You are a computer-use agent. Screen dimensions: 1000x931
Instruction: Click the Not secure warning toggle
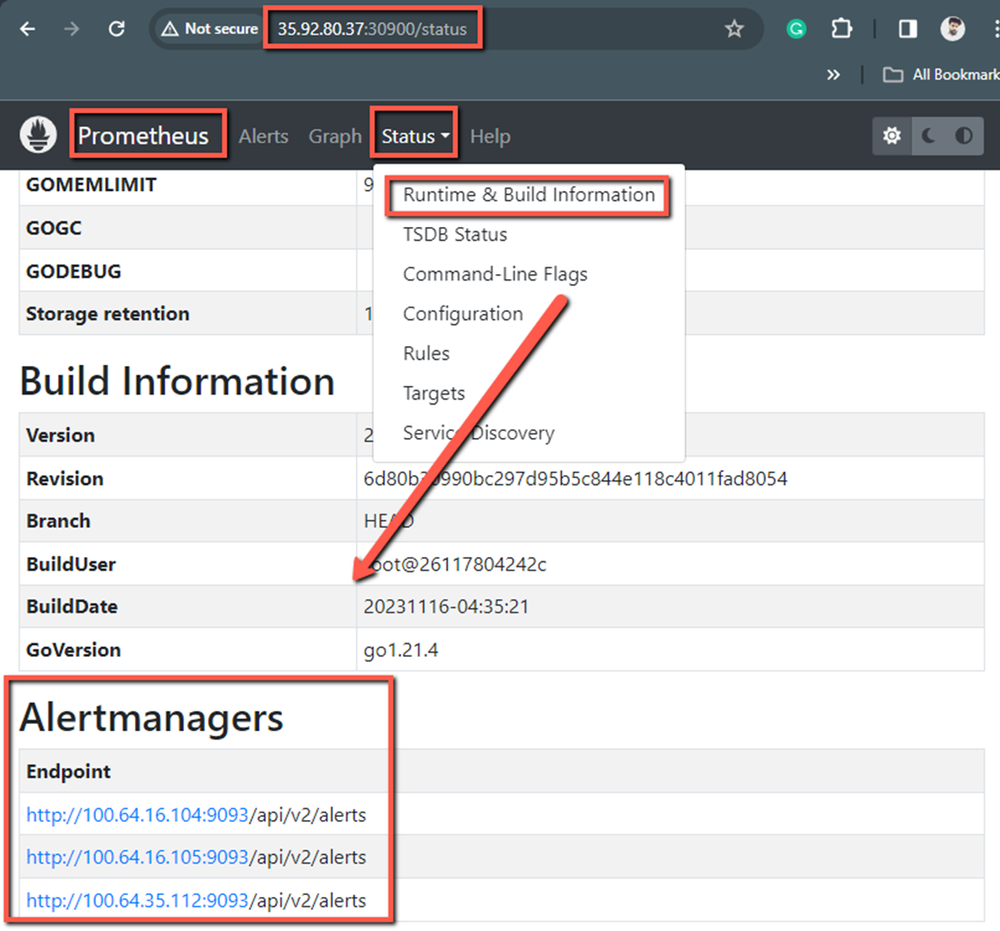(x=208, y=29)
